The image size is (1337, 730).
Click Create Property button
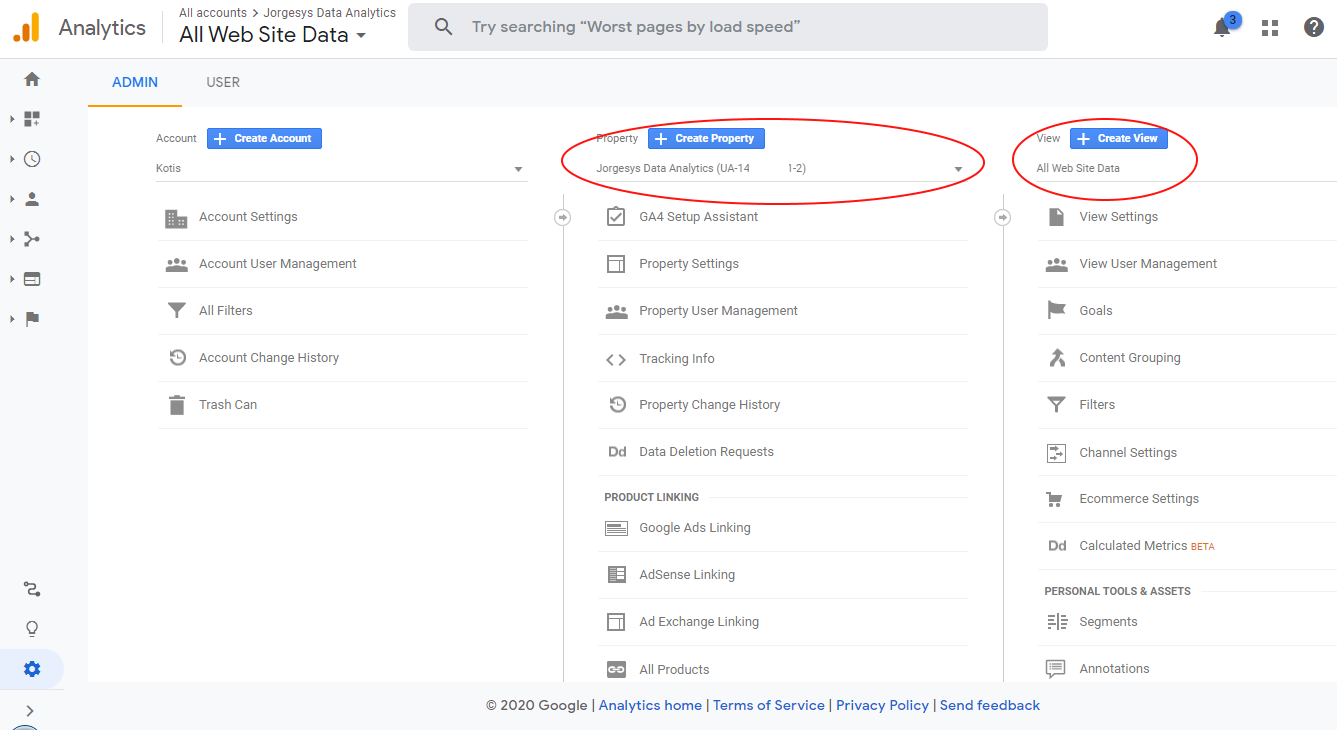click(706, 139)
